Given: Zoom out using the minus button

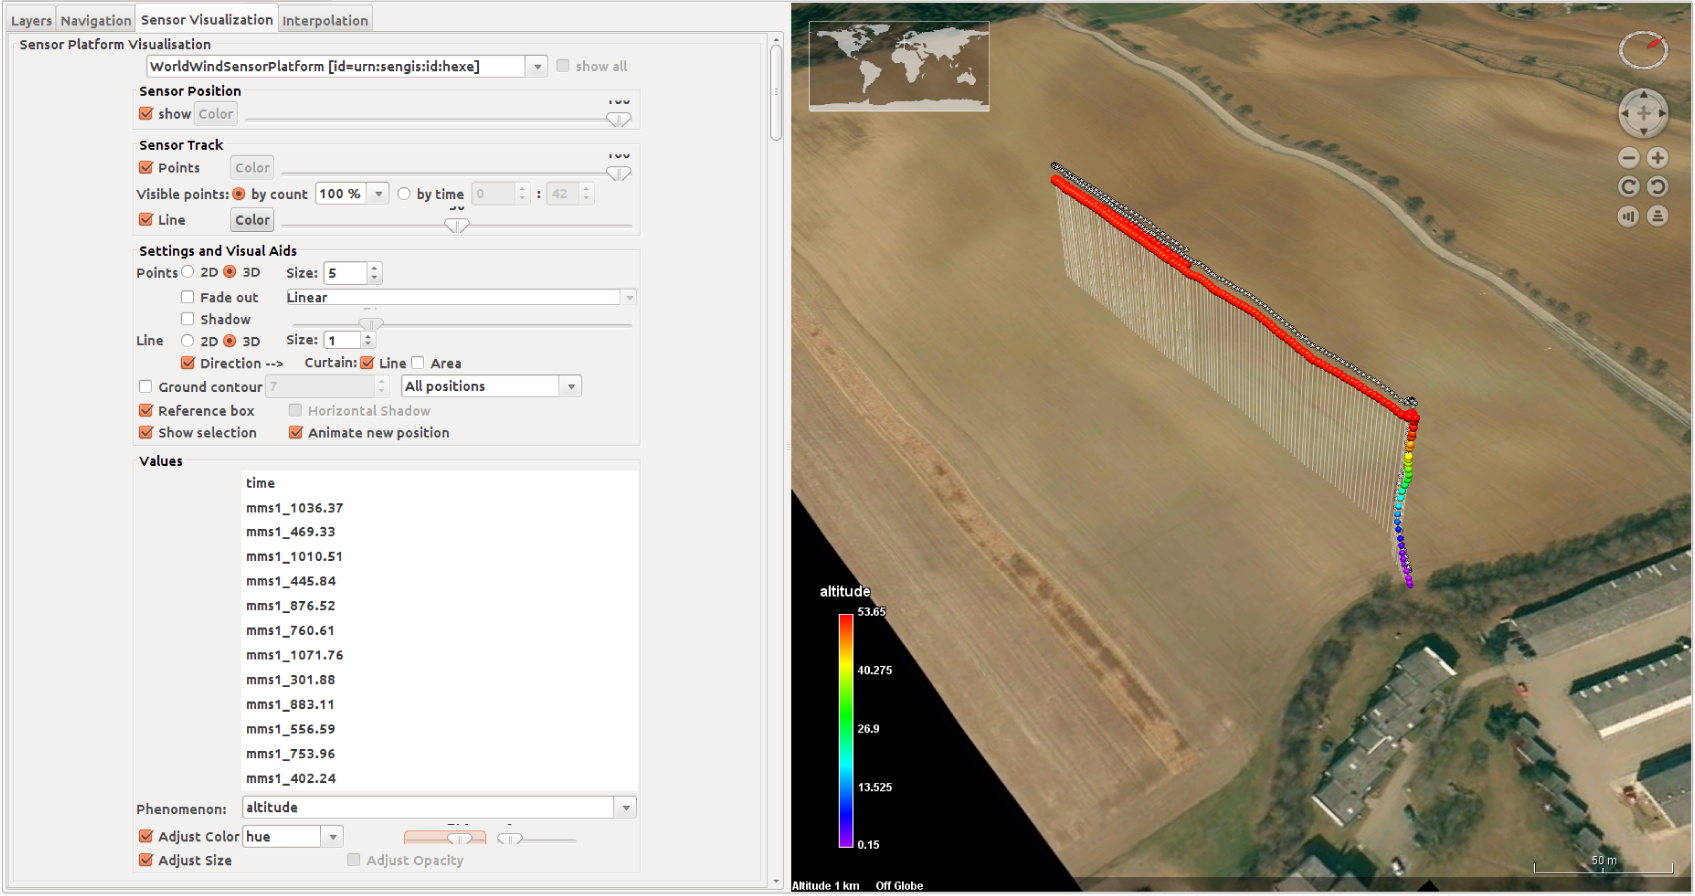Looking at the screenshot, I should coord(1629,158).
